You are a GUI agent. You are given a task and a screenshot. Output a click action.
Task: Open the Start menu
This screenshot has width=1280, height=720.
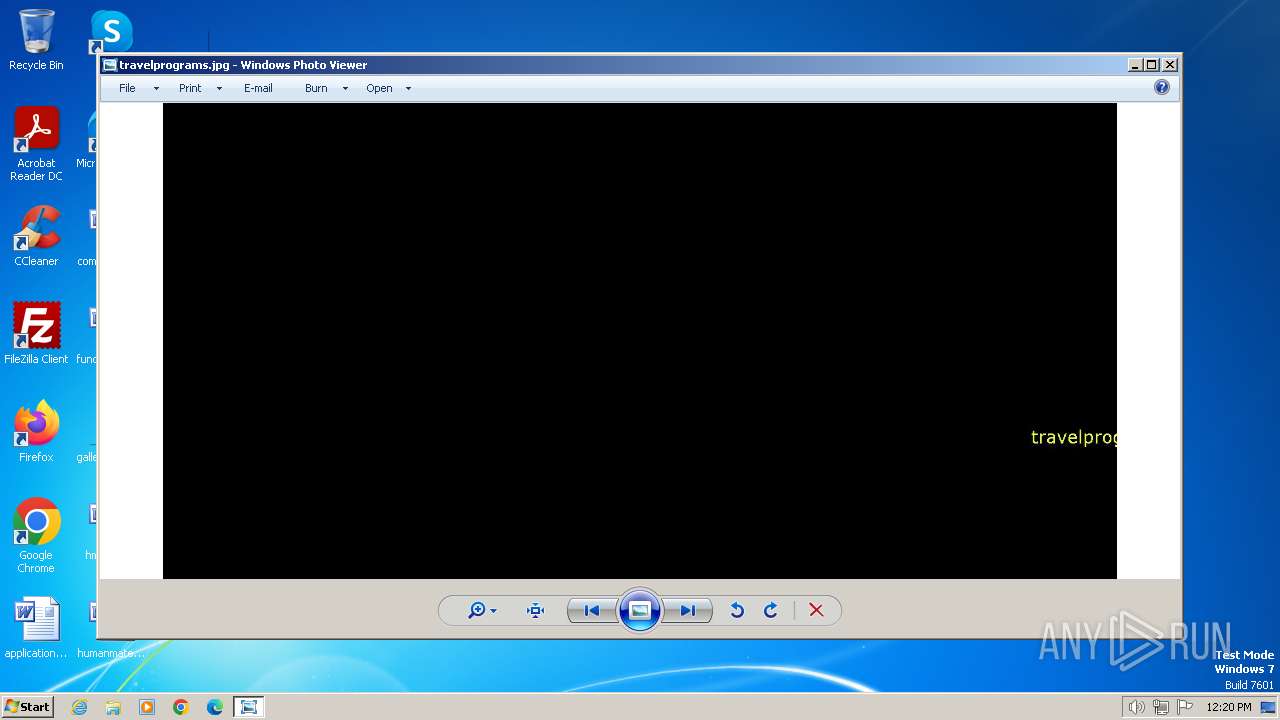[x=28, y=707]
